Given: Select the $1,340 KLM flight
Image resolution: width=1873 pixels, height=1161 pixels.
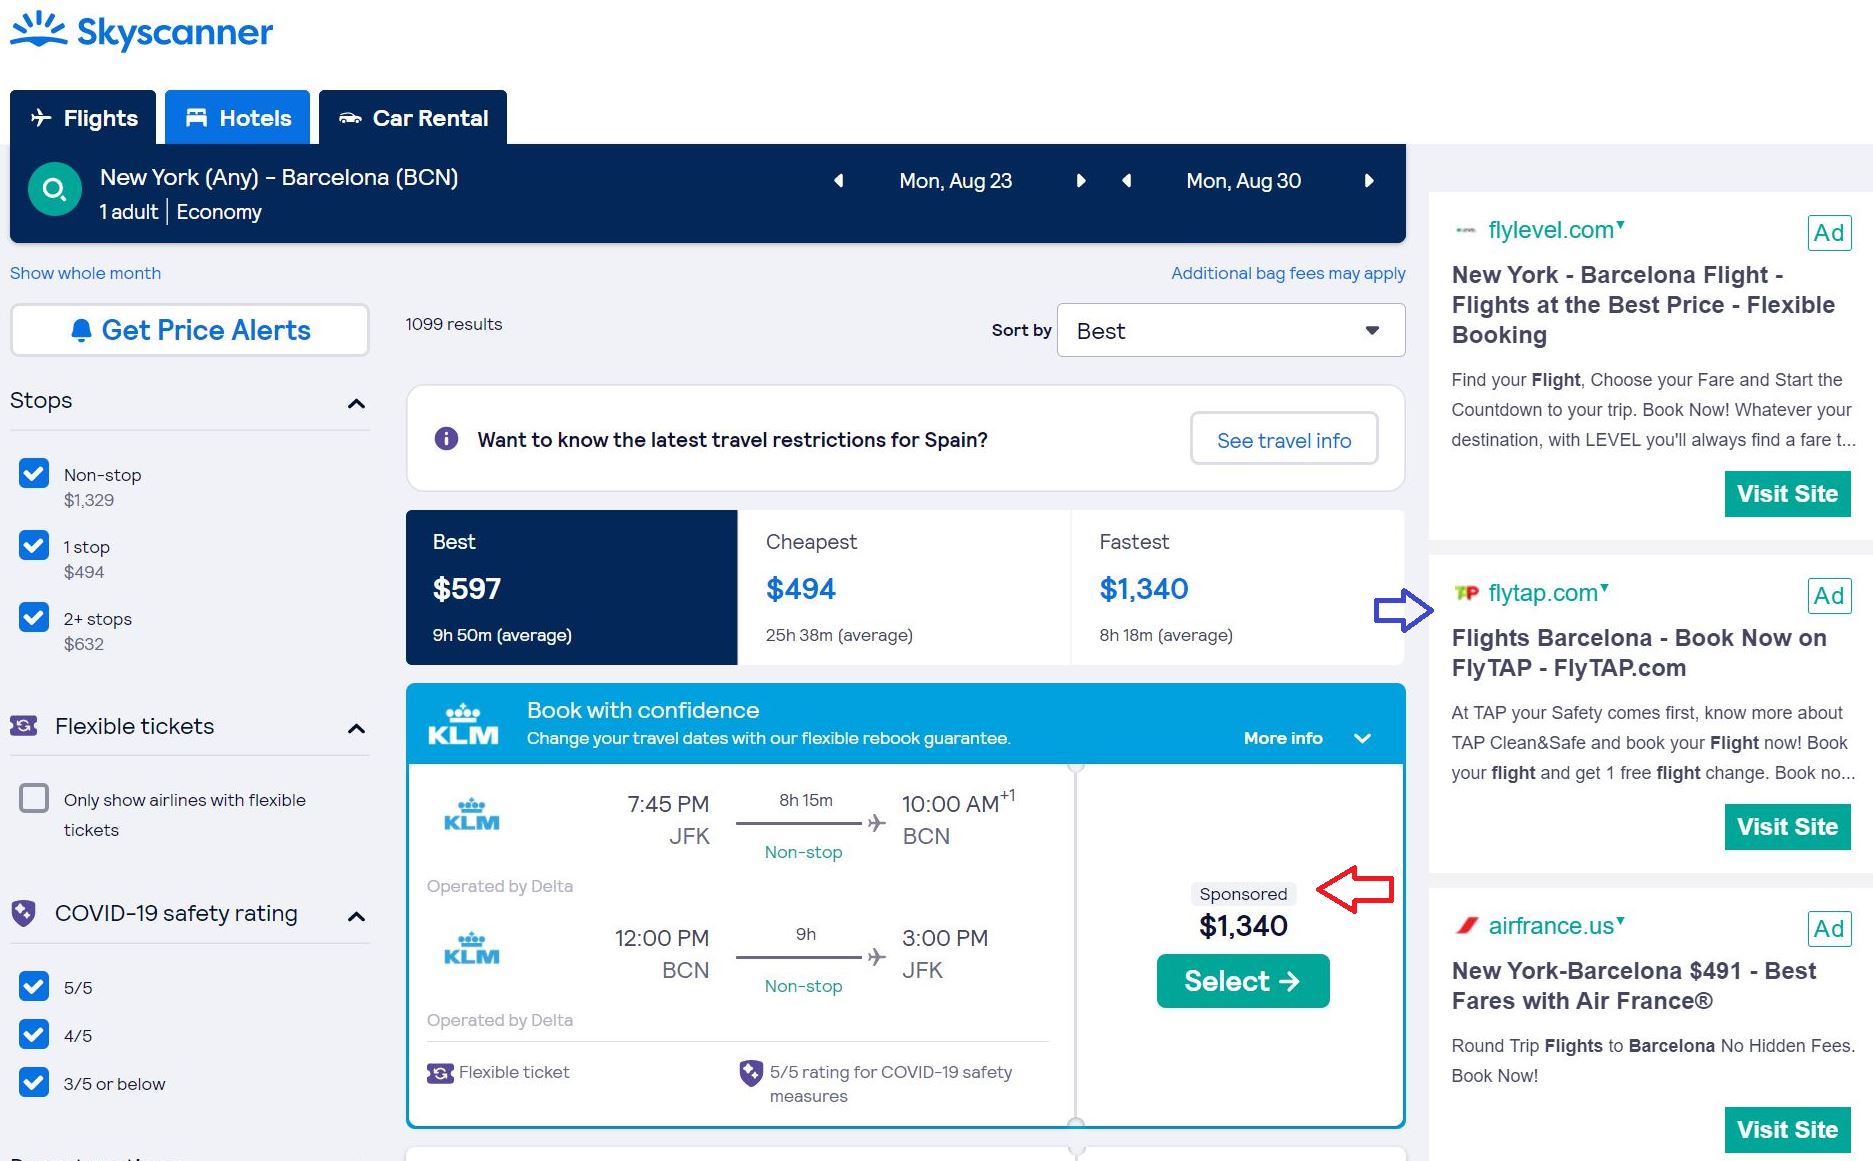Looking at the screenshot, I should click(x=1243, y=981).
